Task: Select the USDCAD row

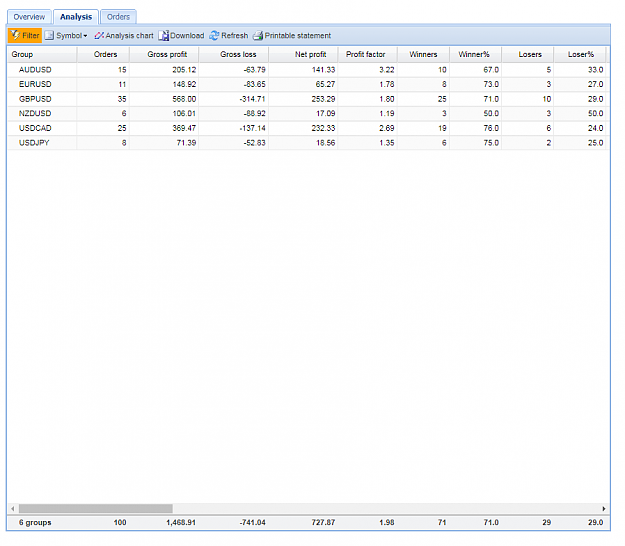Action: [x=307, y=128]
